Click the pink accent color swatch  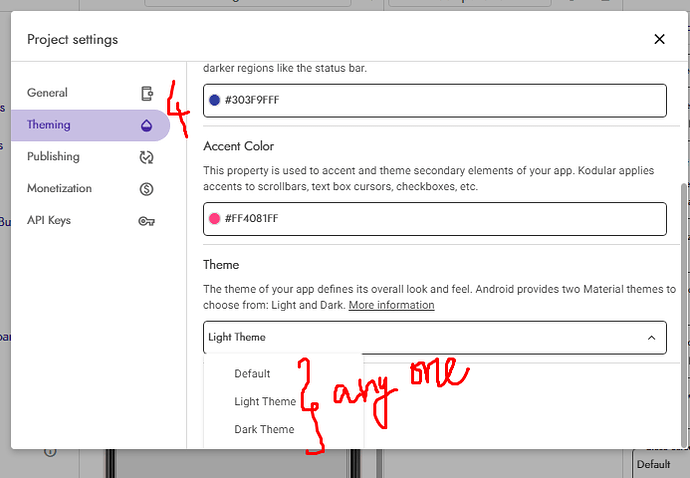coord(214,219)
